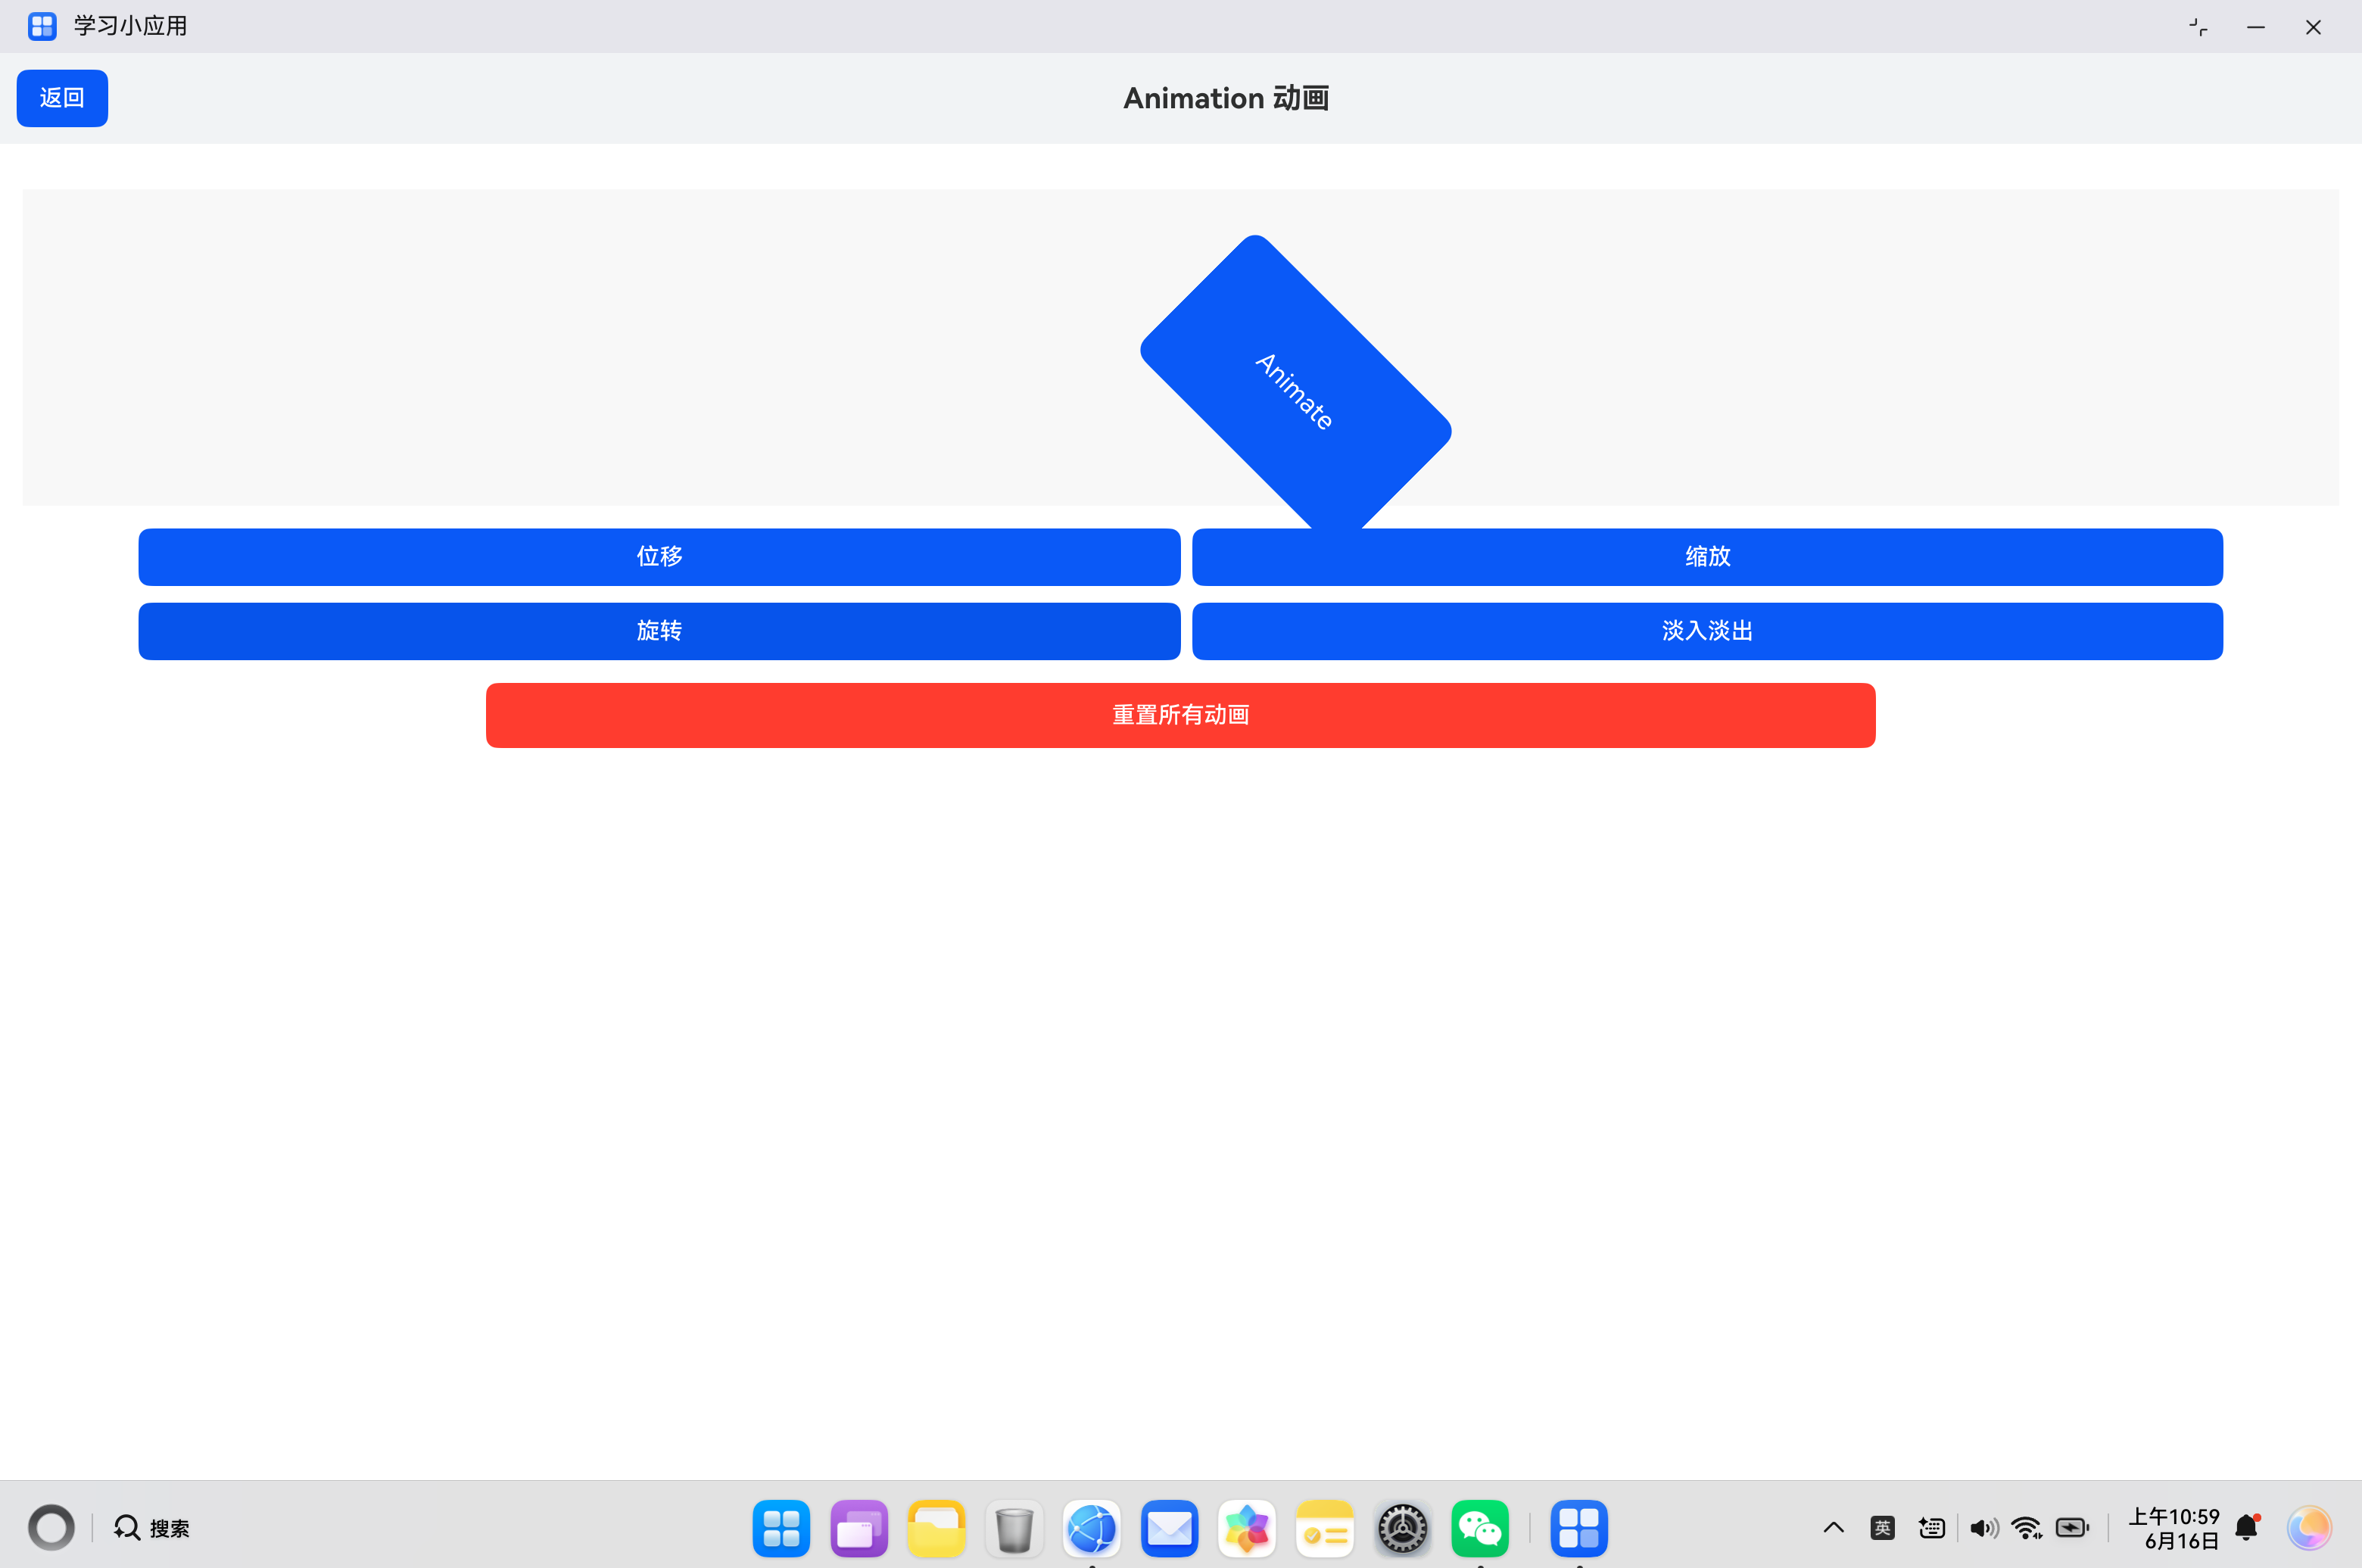Open the trash bin in dock

1014,1528
